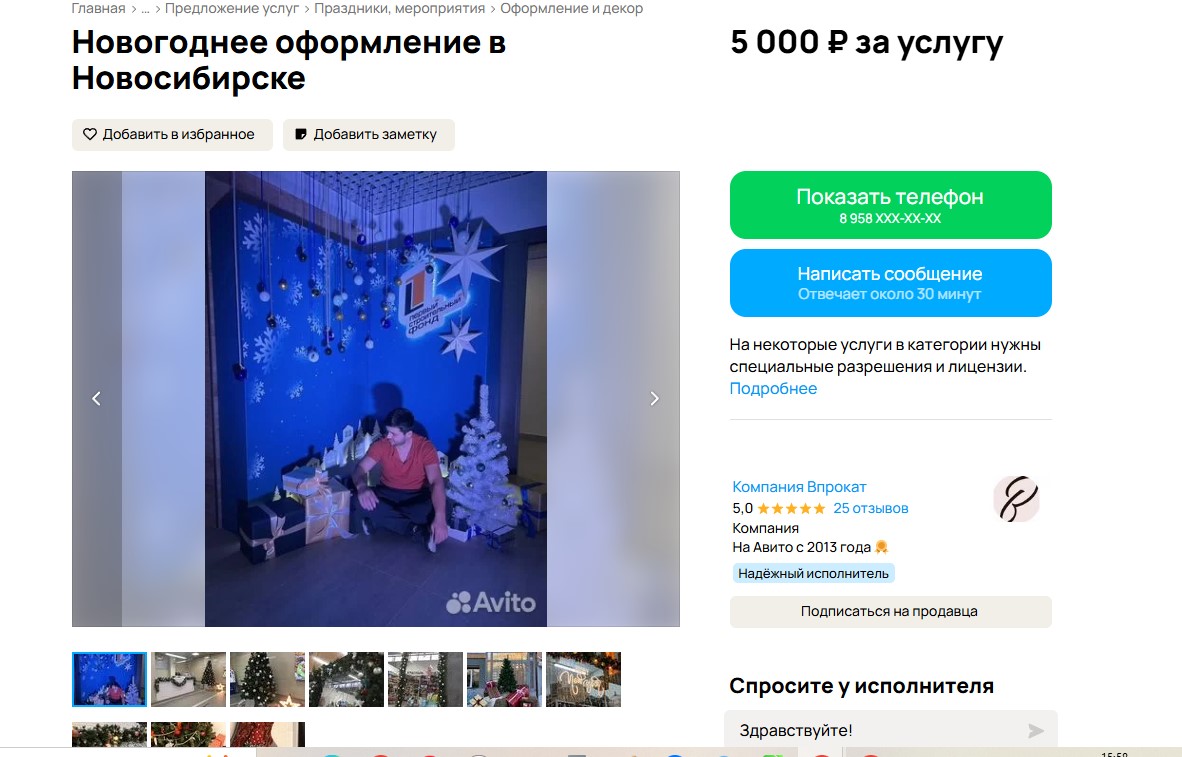Send message using the paper plane icon
The height and width of the screenshot is (757, 1182).
point(1036,731)
